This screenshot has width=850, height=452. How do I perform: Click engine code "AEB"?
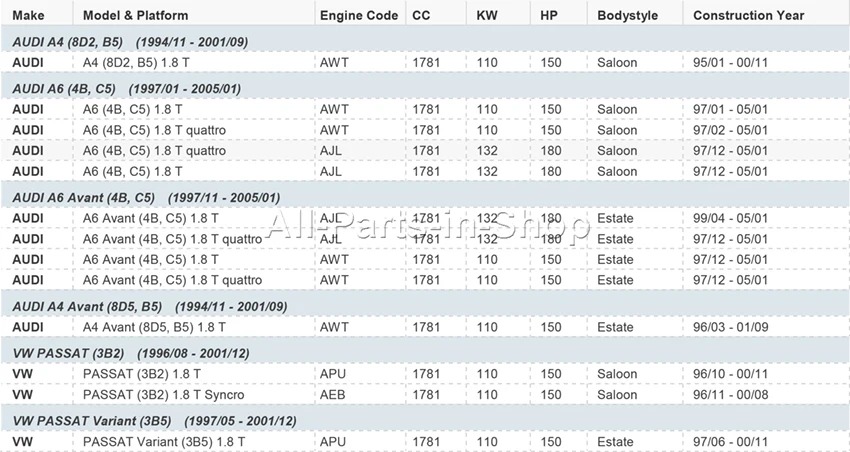pyautogui.click(x=332, y=395)
